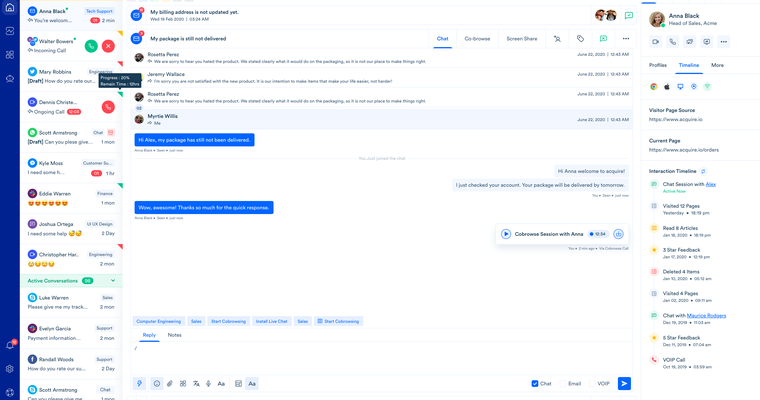Switch to the Co-browse tab
760x400 pixels.
pyautogui.click(x=477, y=39)
